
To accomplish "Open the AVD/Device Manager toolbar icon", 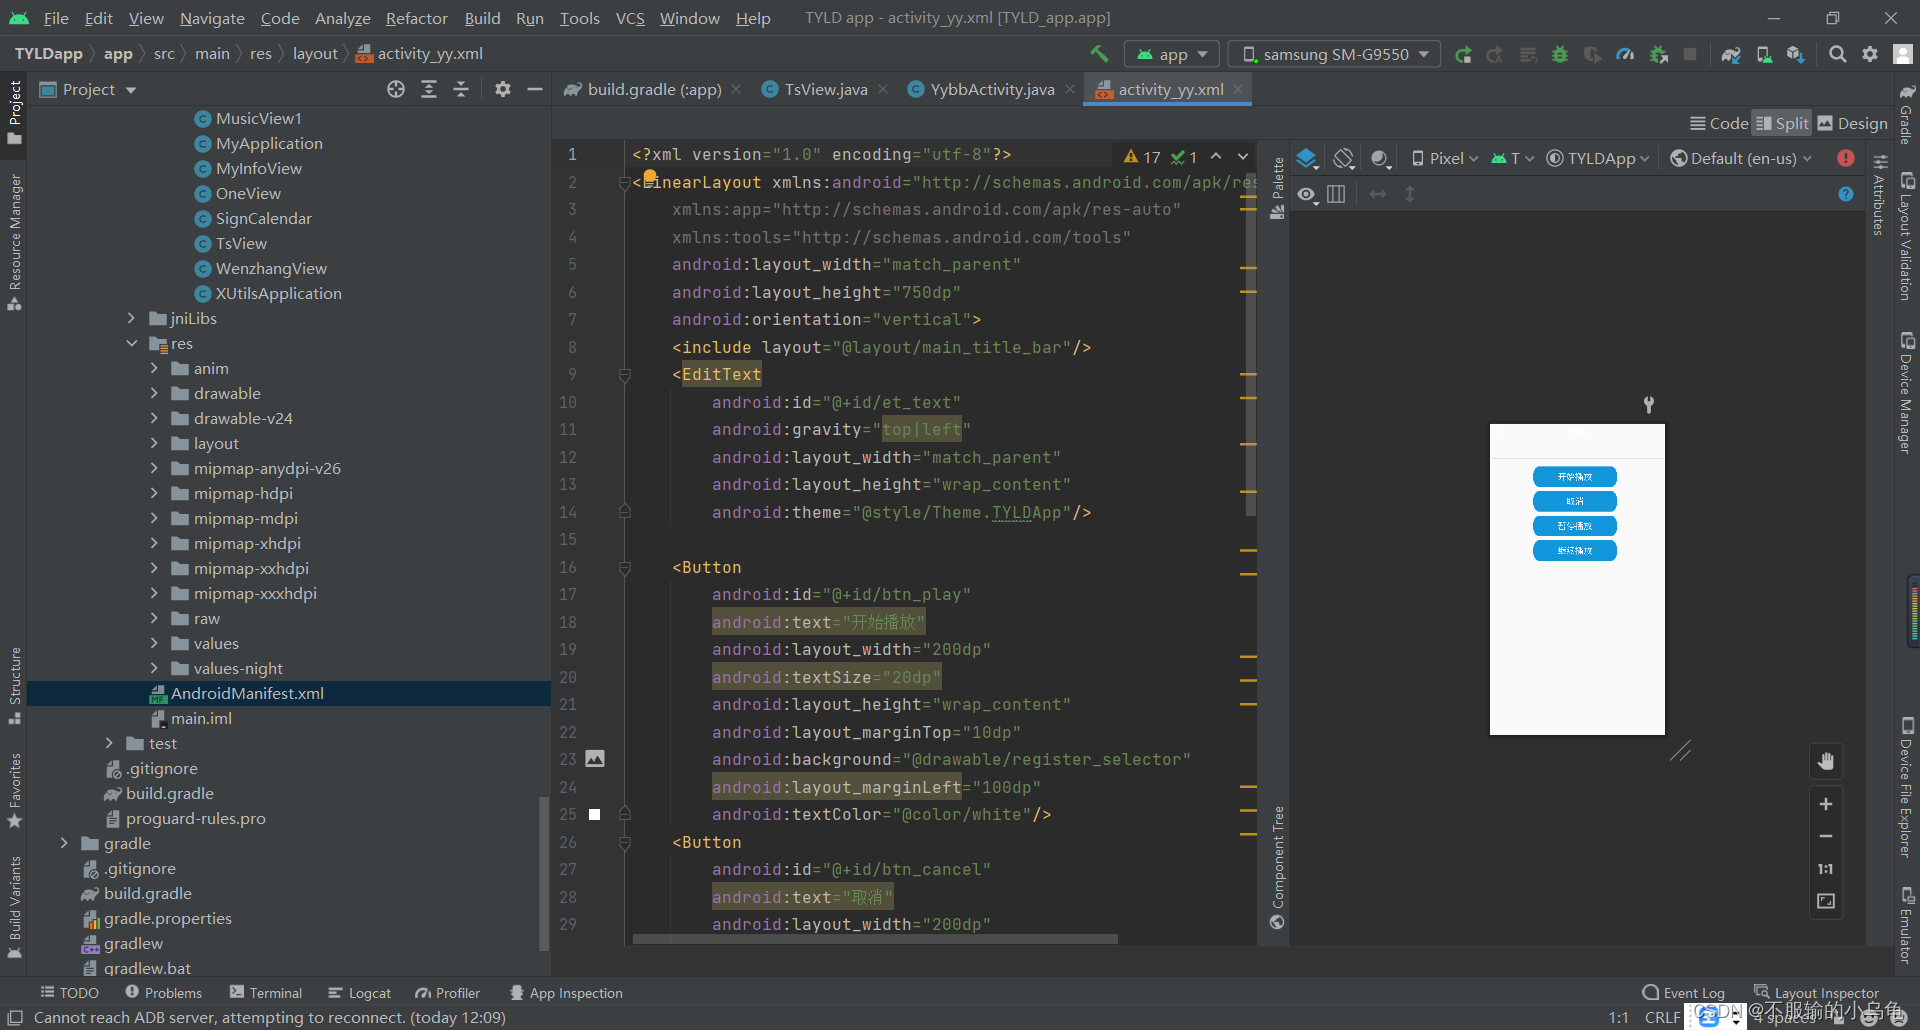I will (x=1764, y=55).
